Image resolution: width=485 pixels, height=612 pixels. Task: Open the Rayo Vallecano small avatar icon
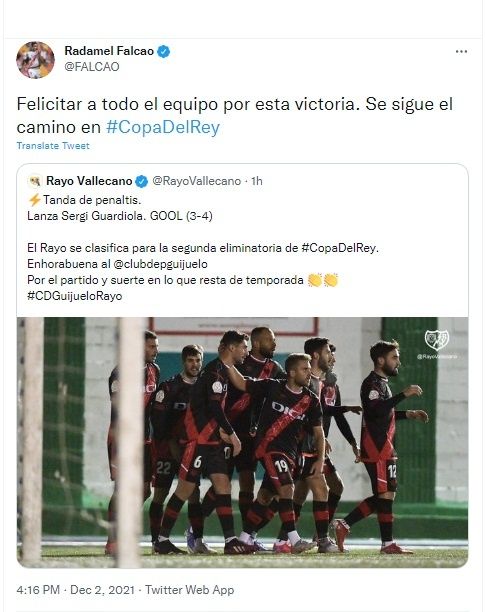pyautogui.click(x=35, y=181)
